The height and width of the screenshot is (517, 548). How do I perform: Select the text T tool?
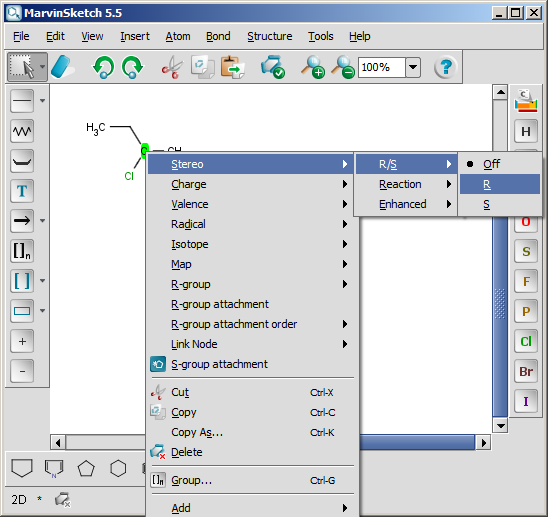click(x=22, y=191)
